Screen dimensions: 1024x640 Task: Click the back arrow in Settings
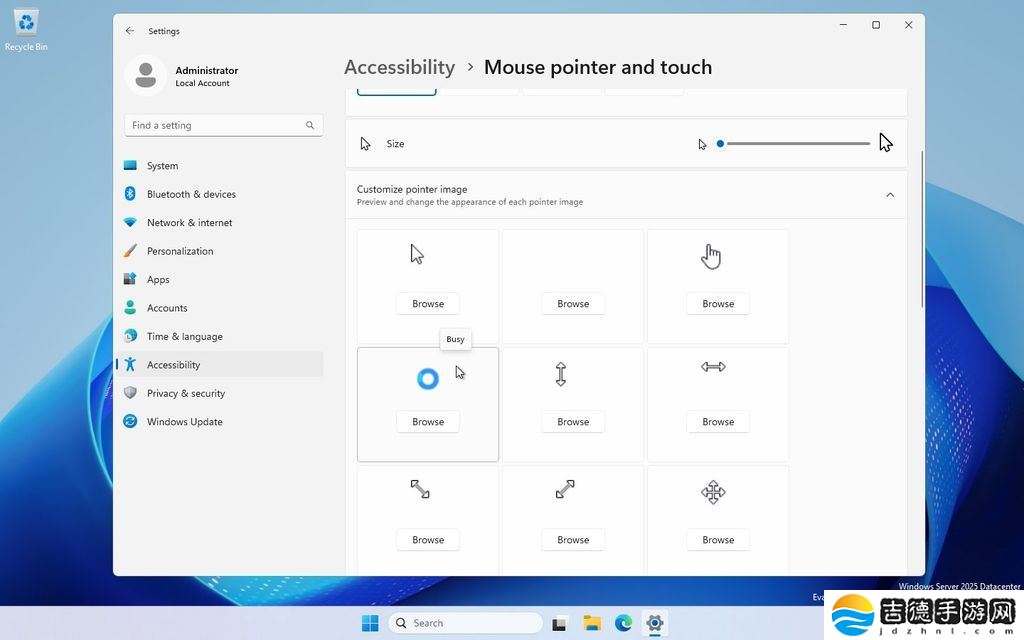129,31
